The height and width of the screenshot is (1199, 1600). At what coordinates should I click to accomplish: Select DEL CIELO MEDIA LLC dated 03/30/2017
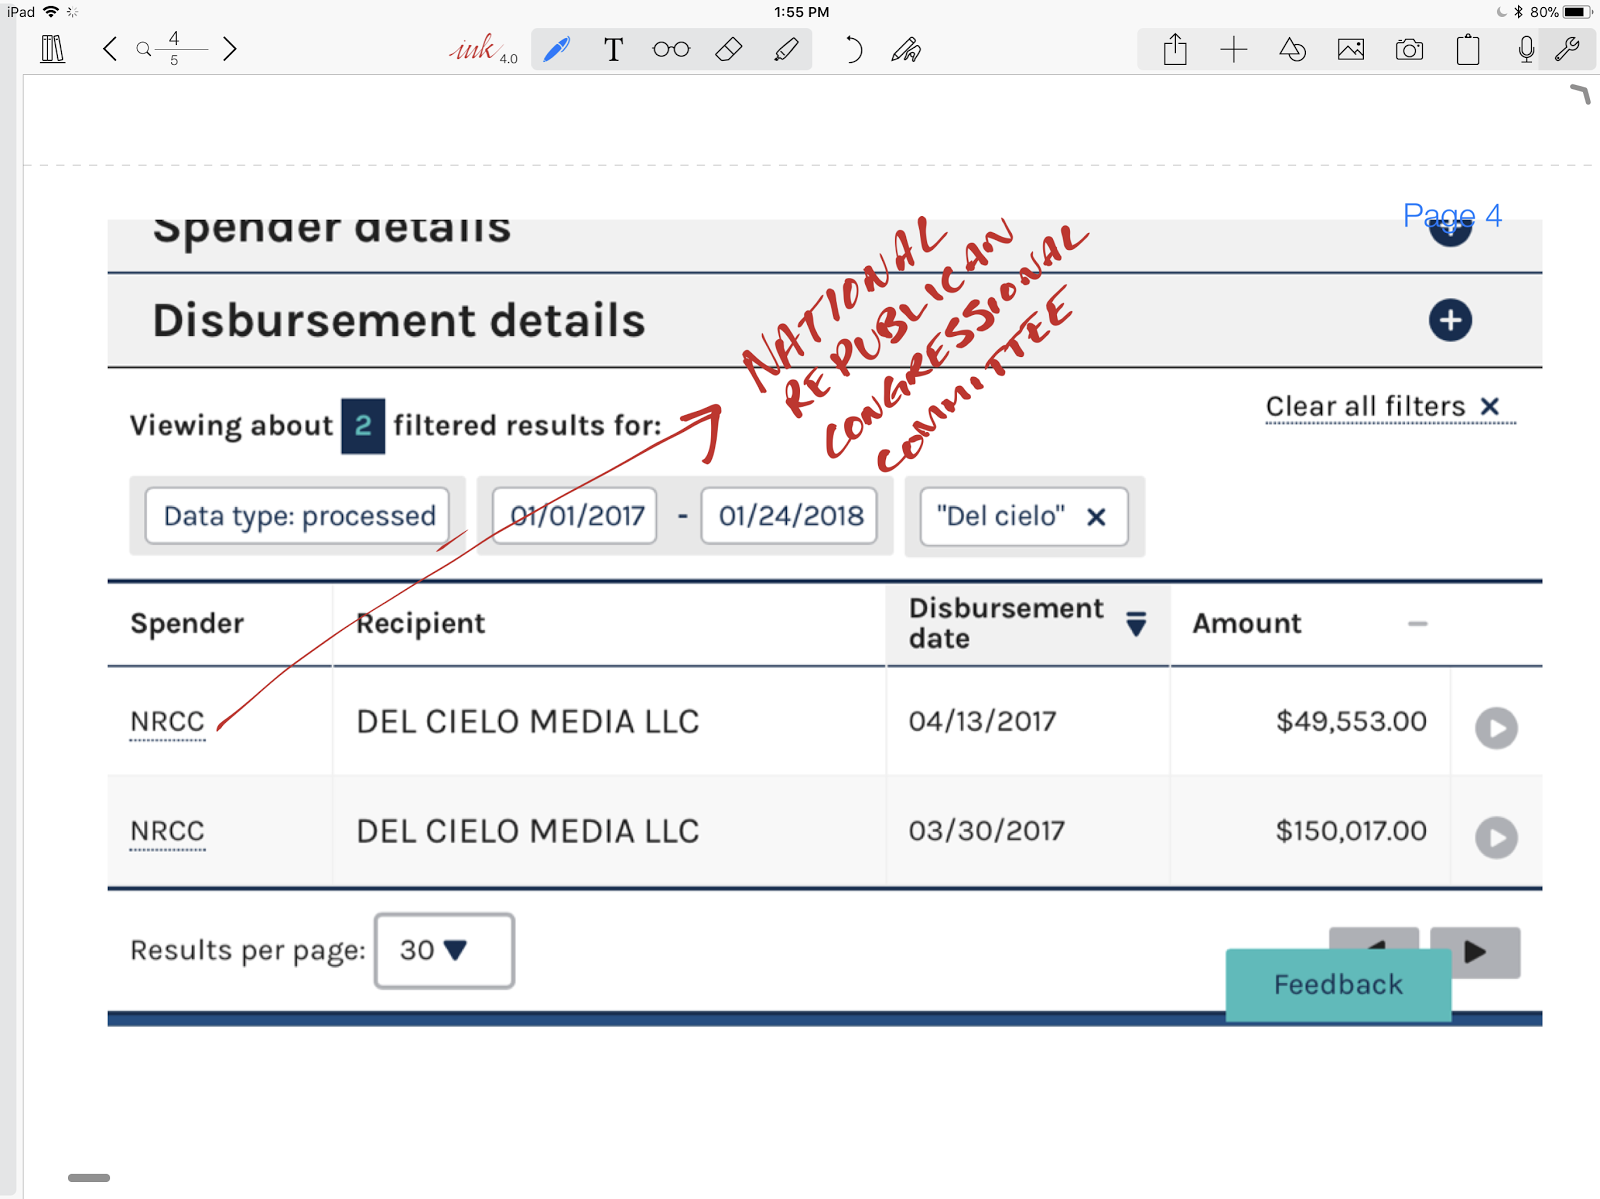[x=528, y=832]
